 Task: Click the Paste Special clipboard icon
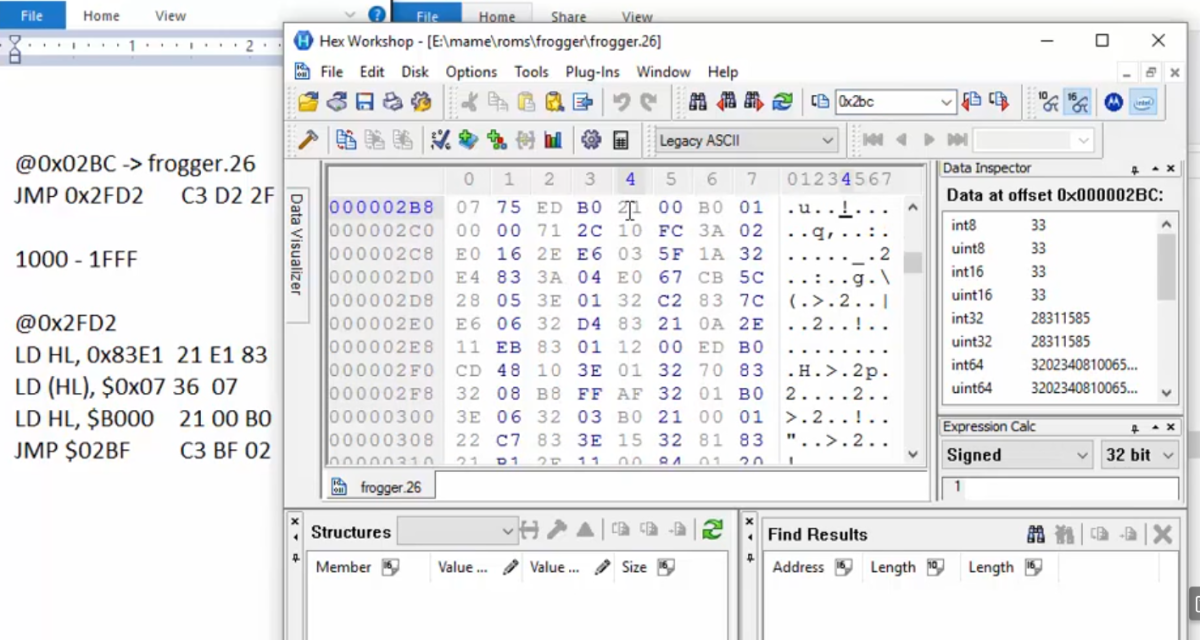pyautogui.click(x=554, y=102)
